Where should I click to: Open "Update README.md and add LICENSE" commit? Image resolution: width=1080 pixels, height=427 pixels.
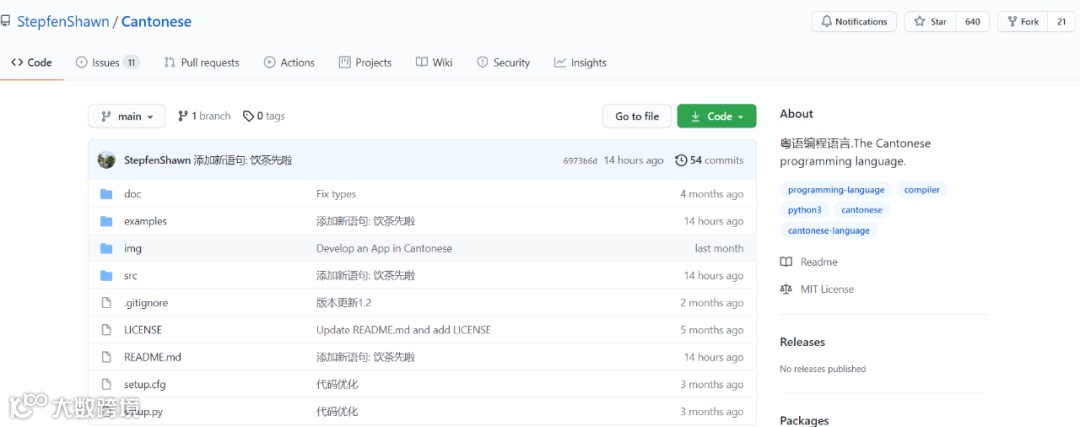[x=404, y=330]
